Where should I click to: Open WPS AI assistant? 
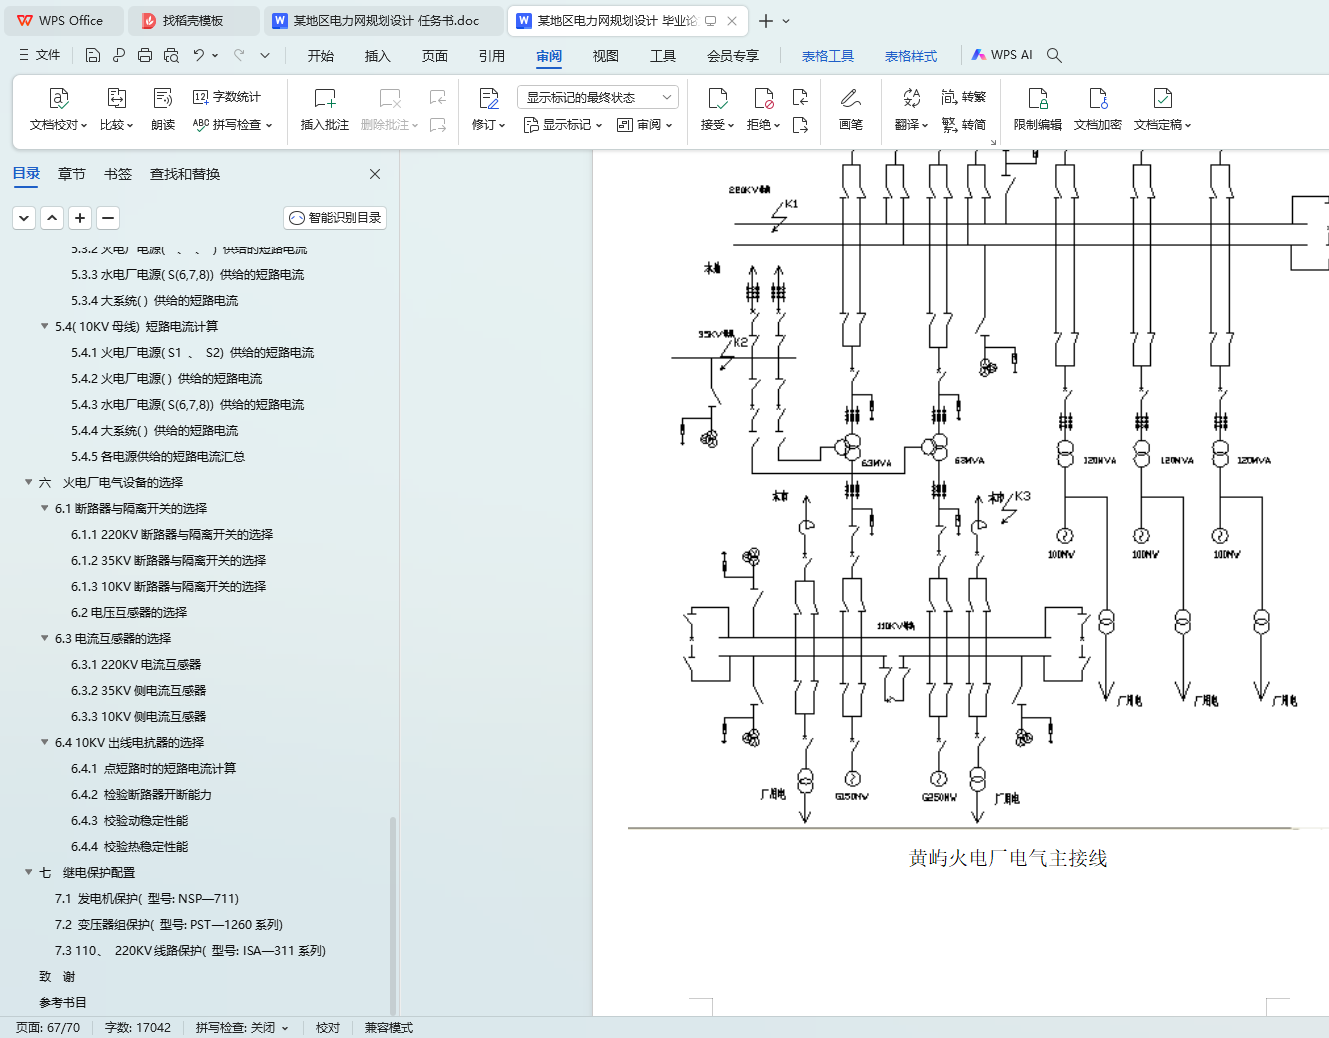click(1002, 55)
